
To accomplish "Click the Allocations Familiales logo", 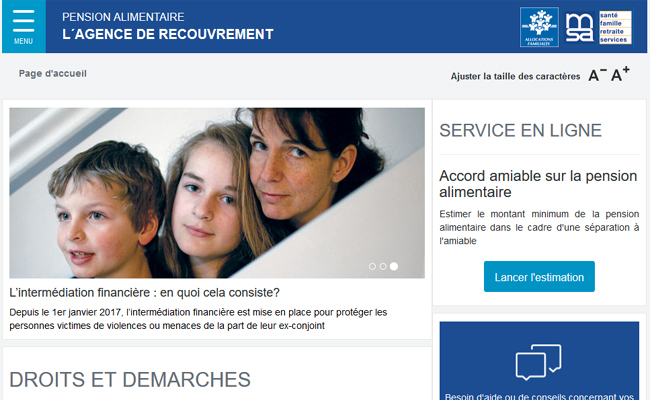I will click(539, 27).
